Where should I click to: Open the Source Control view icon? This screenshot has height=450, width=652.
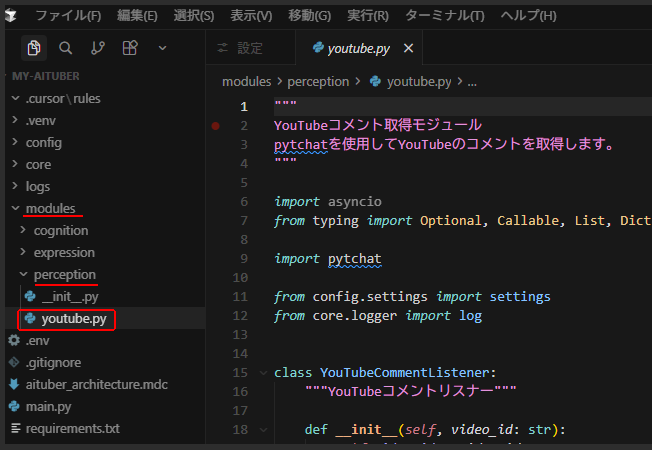97,48
